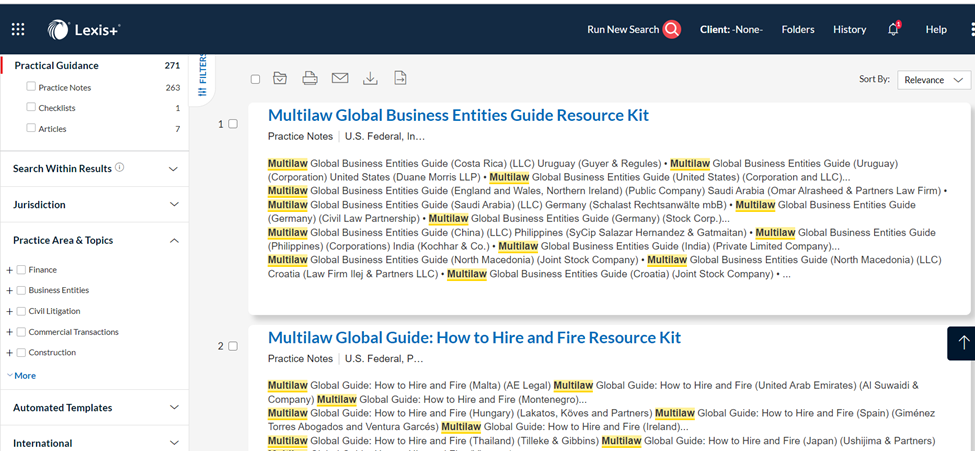The image size is (975, 451).
Task: Click the Civil Litigation topic label
Action: [54, 311]
